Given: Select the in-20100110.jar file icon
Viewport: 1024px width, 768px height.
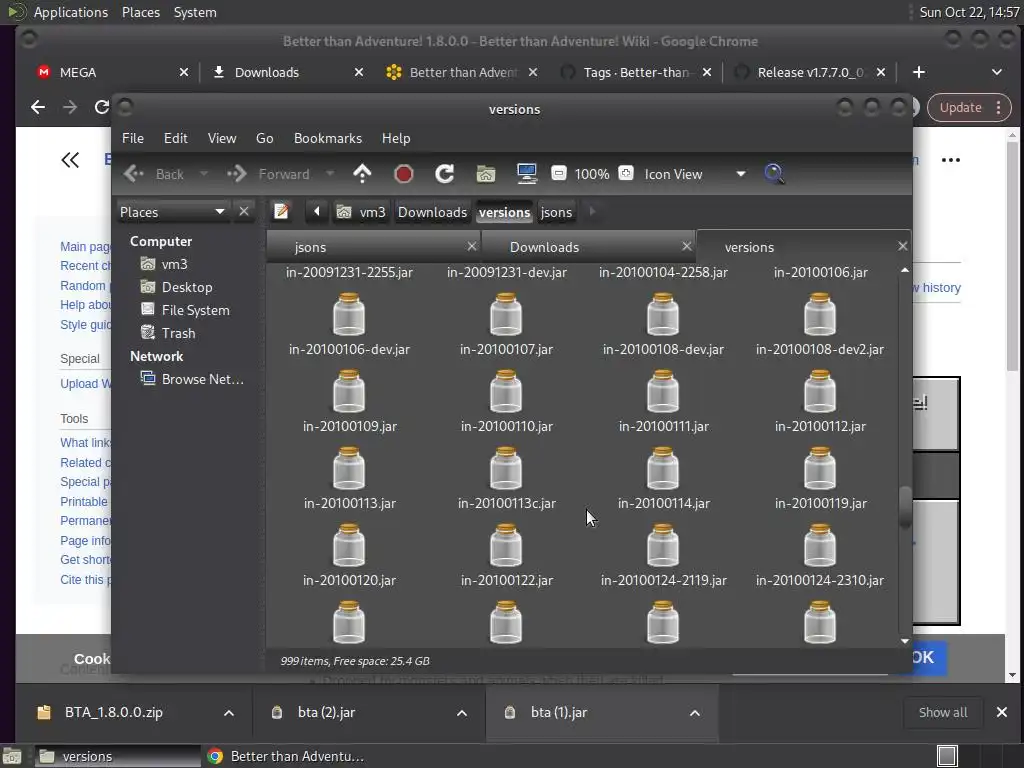Looking at the screenshot, I should (506, 391).
